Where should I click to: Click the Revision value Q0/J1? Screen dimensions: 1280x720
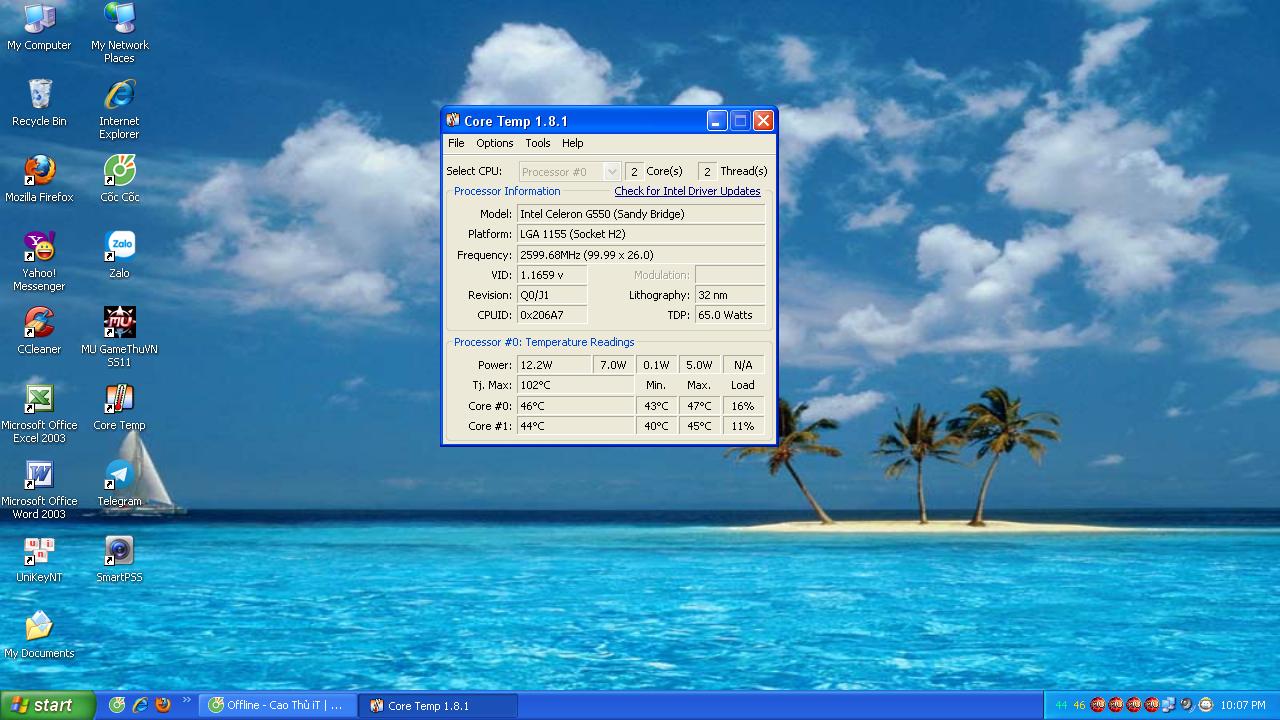click(552, 295)
